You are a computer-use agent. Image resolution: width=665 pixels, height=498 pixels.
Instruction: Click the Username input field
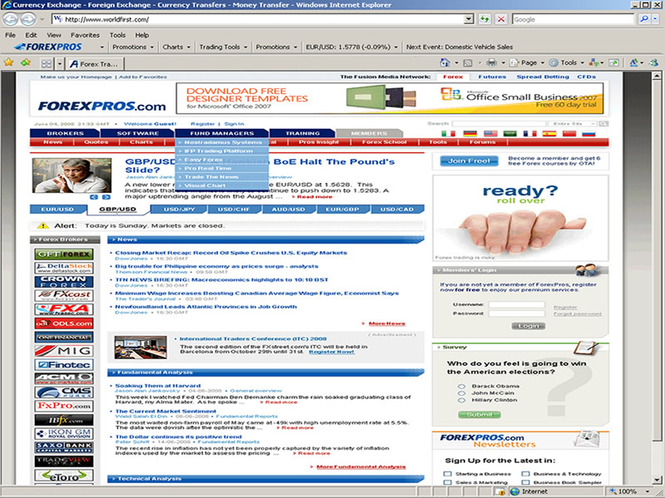click(x=517, y=305)
